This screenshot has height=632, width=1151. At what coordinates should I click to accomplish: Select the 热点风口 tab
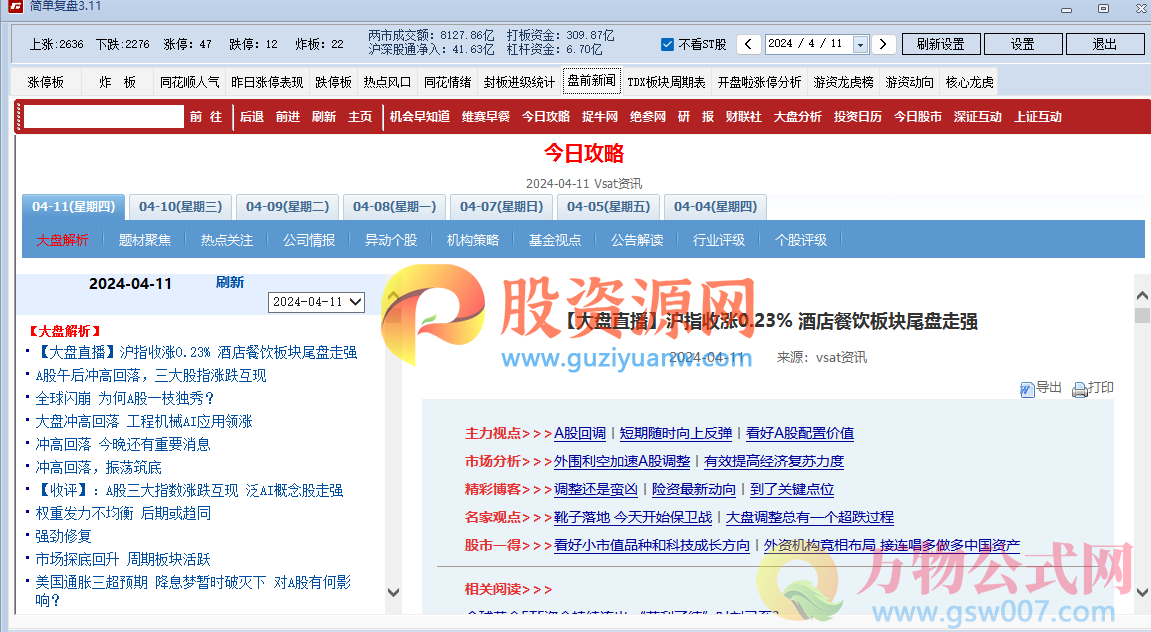coord(387,82)
